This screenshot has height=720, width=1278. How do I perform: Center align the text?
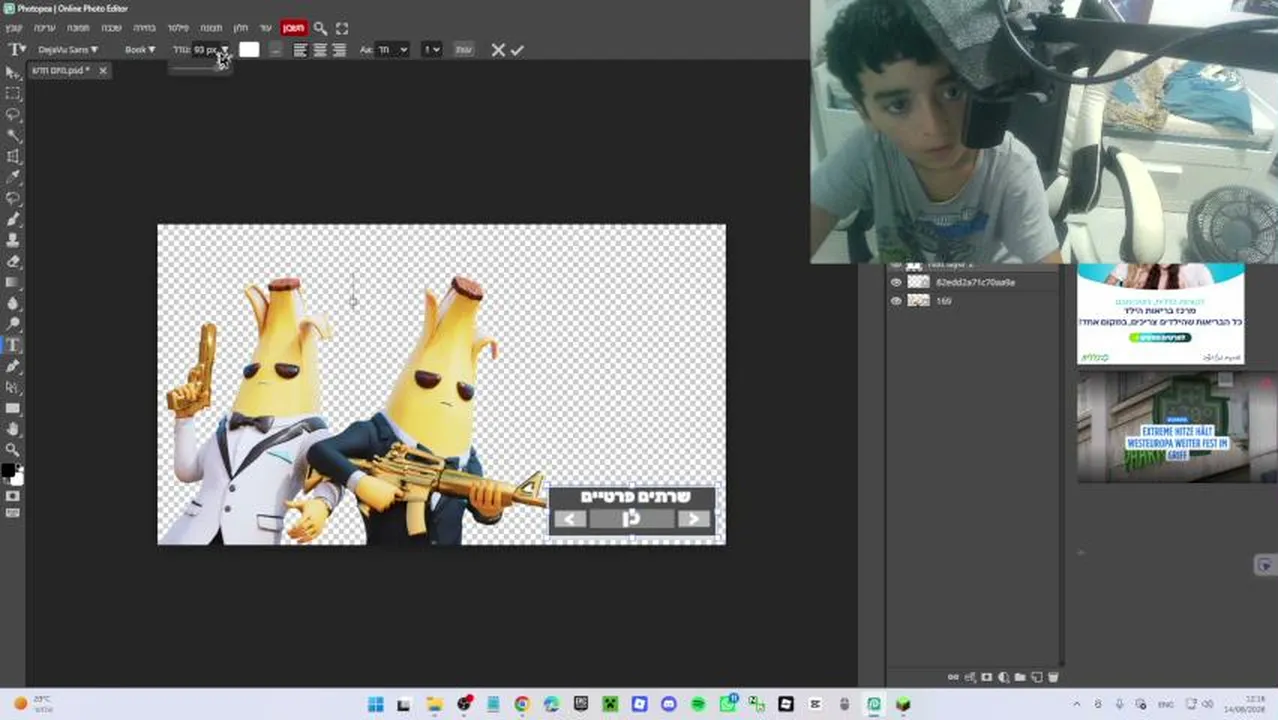(x=320, y=49)
